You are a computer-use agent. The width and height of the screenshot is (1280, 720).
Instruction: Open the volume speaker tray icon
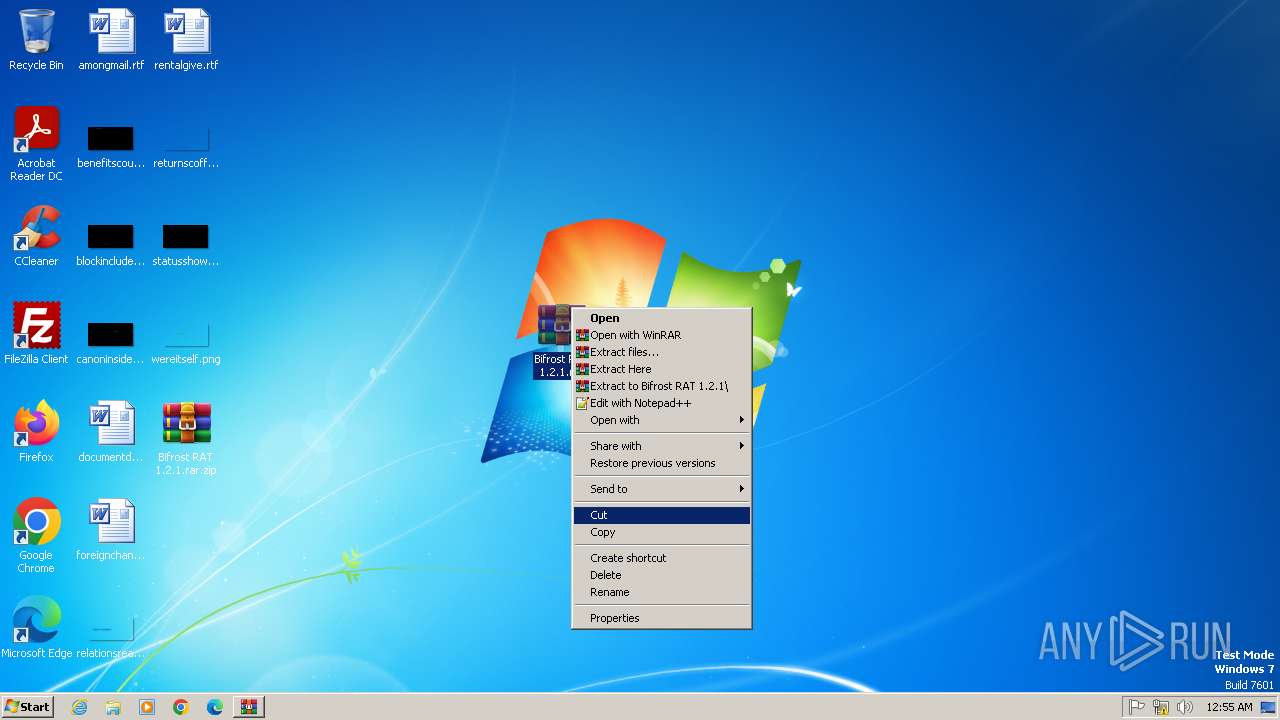coord(1185,707)
